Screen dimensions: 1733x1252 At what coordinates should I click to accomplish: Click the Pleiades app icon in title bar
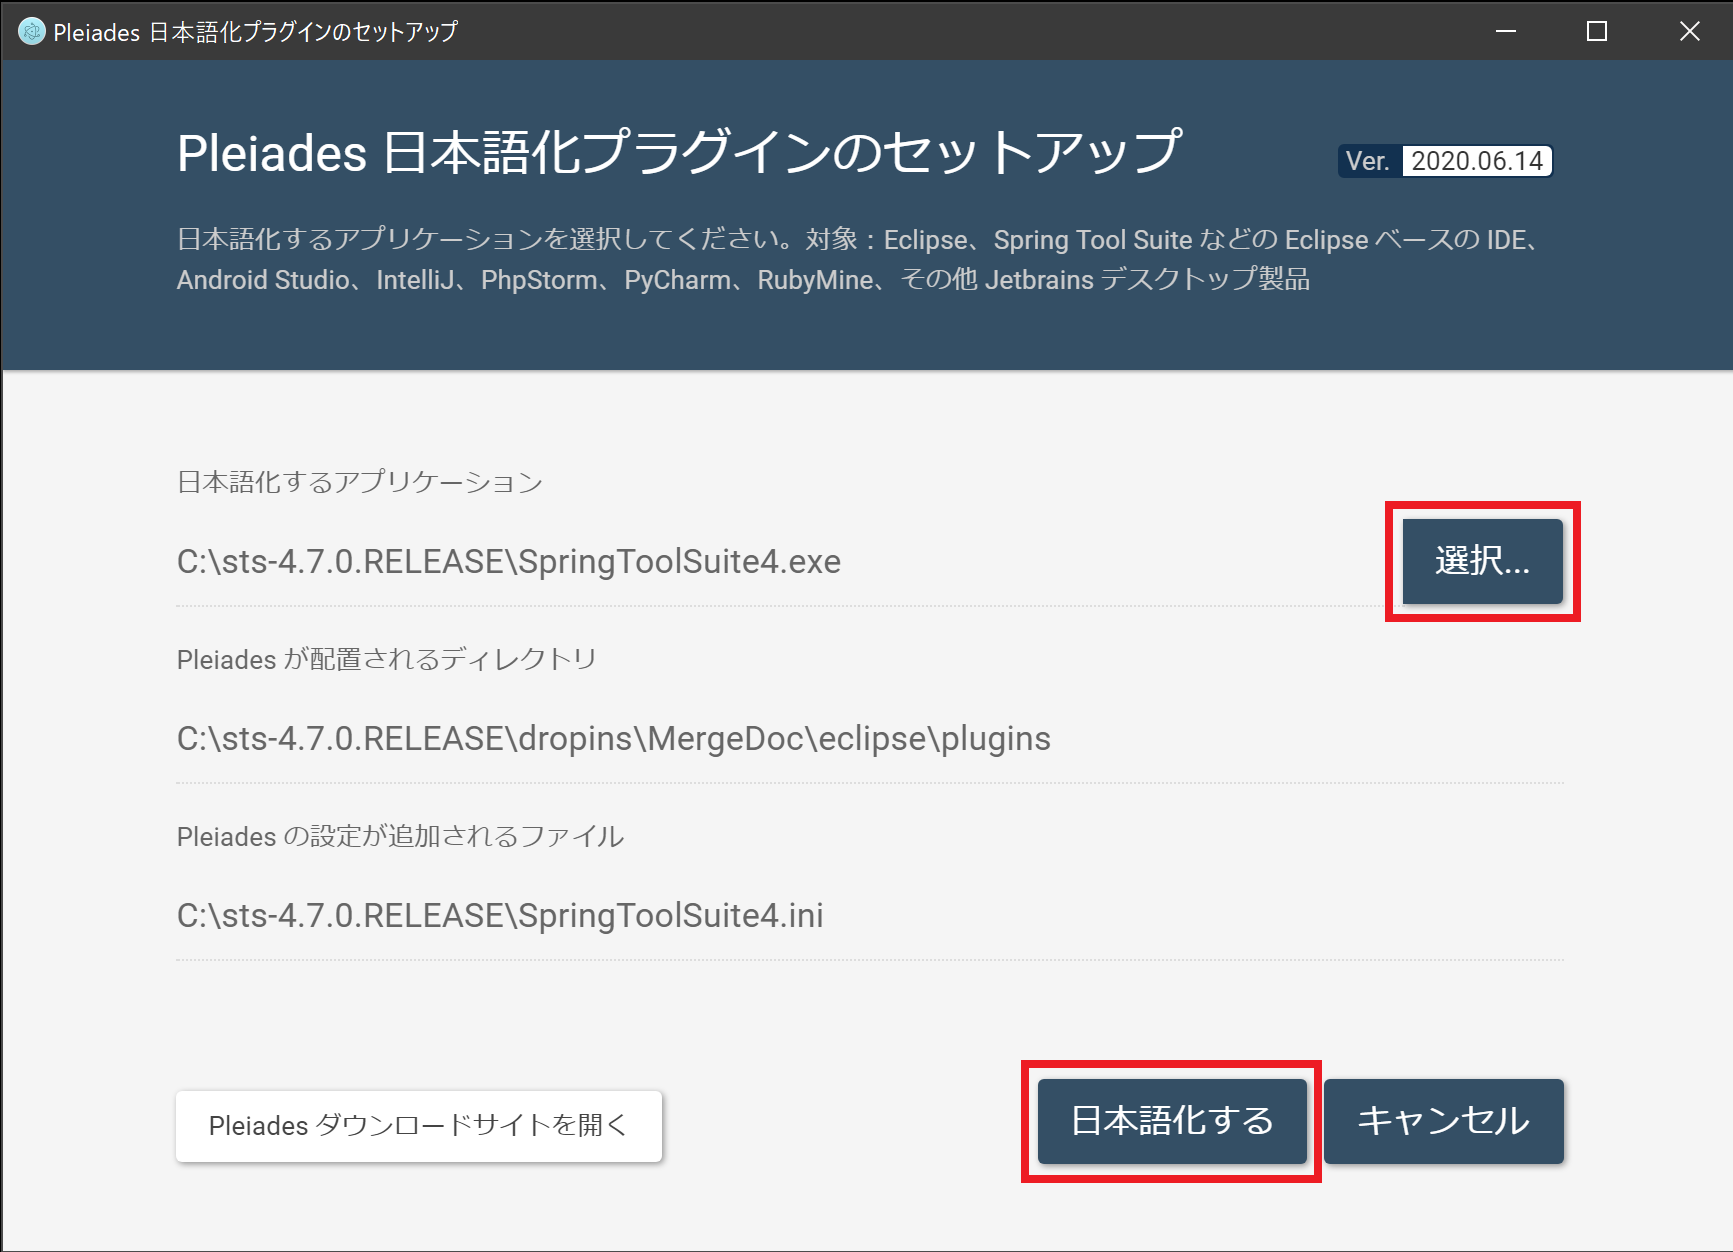[32, 32]
